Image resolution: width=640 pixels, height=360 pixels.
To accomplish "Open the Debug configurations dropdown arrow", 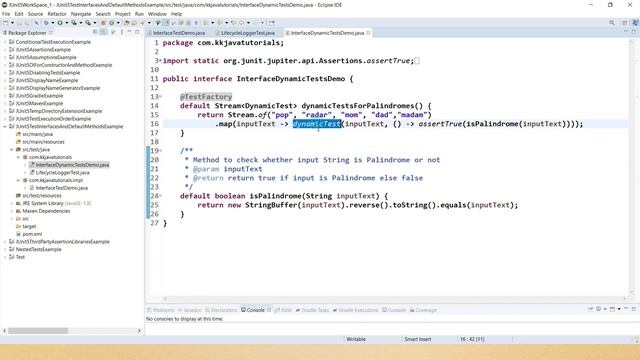I will click(53, 23).
